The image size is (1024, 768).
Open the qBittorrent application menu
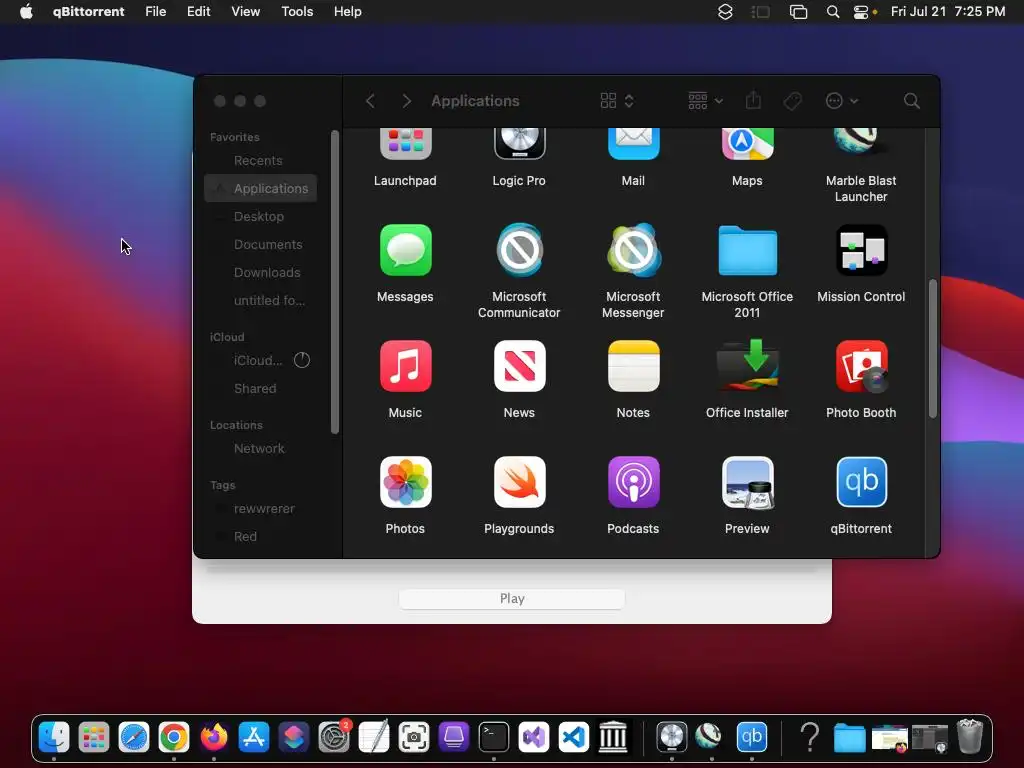(88, 12)
